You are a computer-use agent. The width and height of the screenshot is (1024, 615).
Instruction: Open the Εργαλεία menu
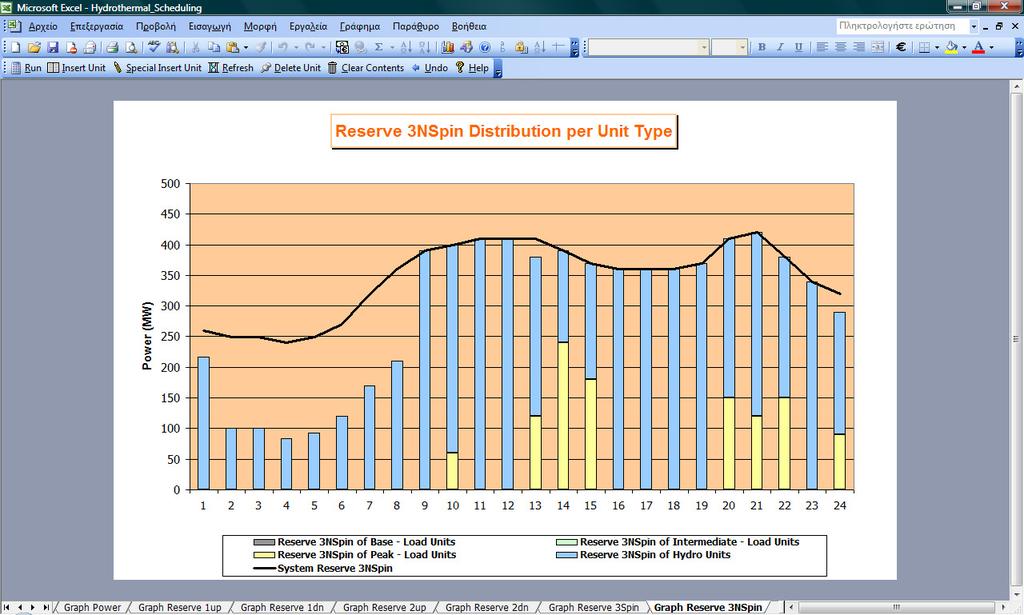[x=308, y=27]
